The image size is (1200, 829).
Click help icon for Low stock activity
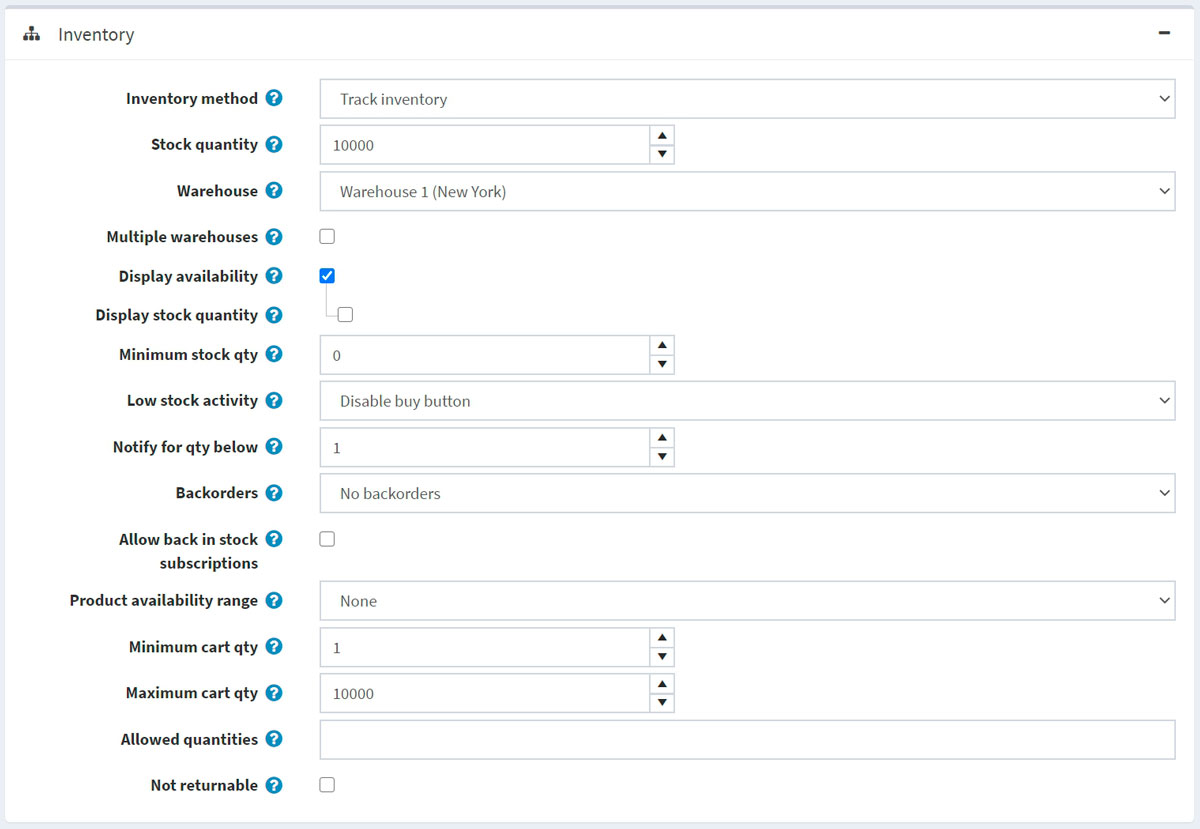(274, 401)
